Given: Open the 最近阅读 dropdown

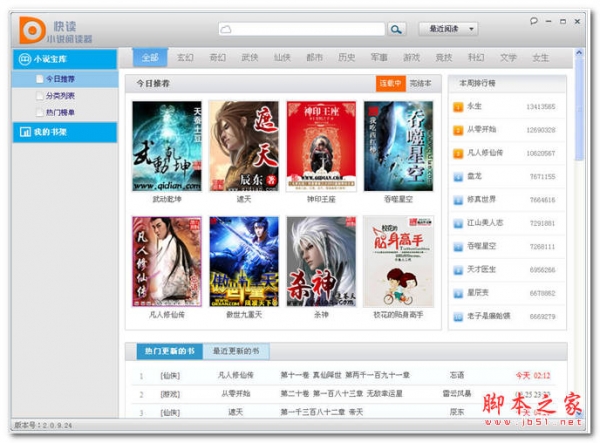Looking at the screenshot, I should pos(448,29).
